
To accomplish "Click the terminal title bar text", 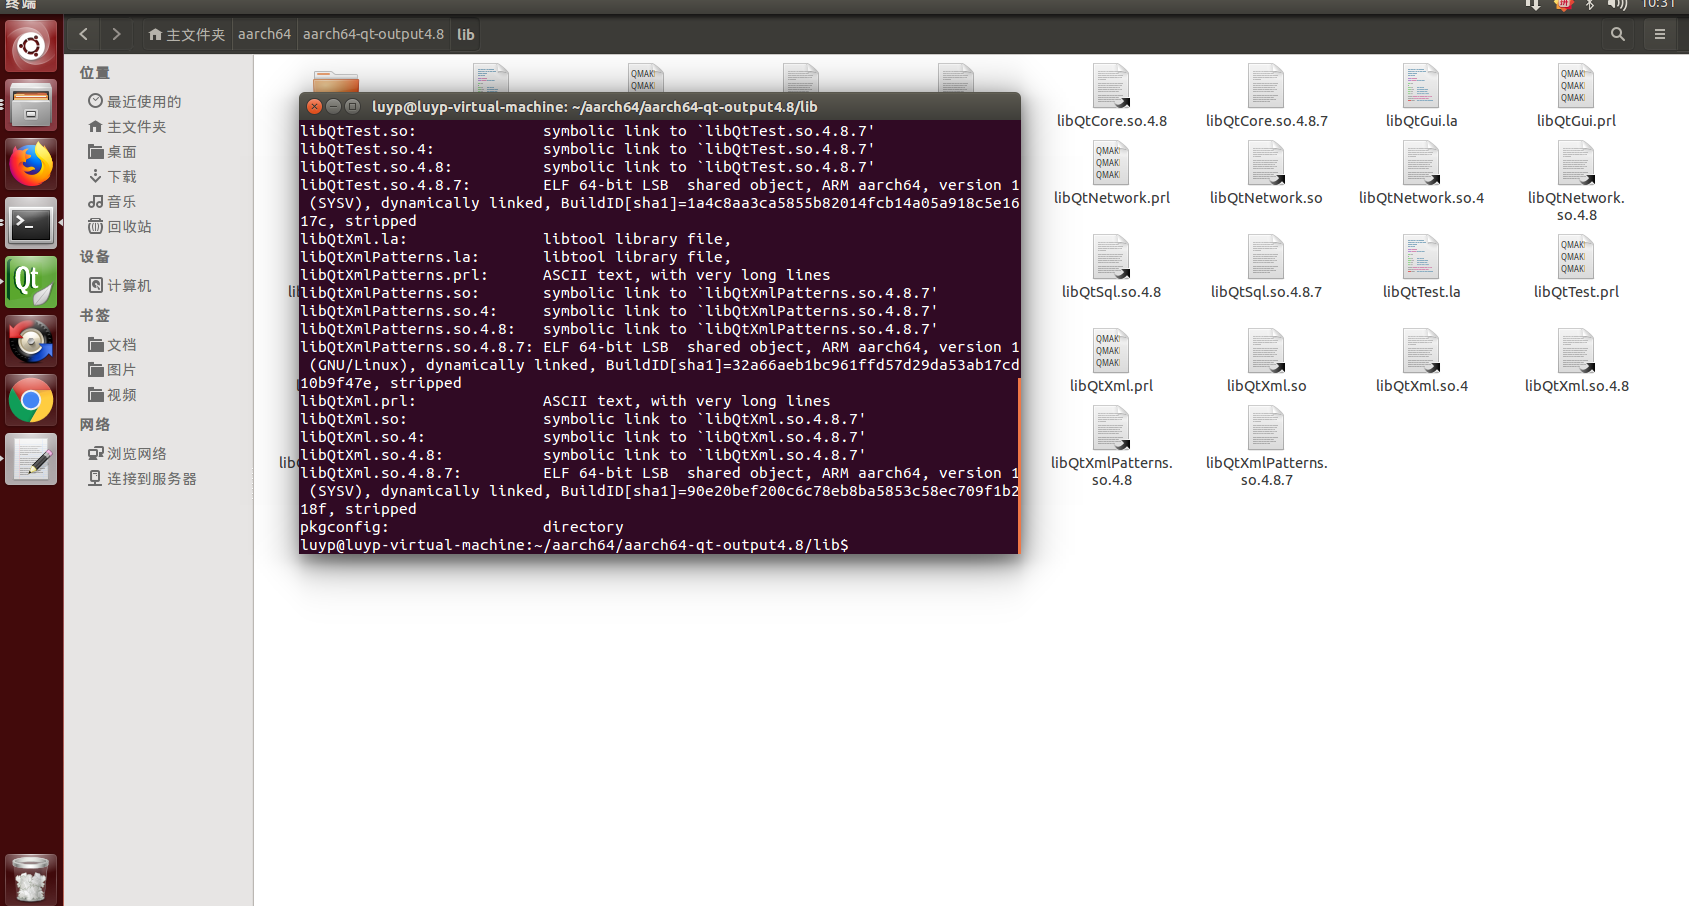I will click(x=594, y=106).
